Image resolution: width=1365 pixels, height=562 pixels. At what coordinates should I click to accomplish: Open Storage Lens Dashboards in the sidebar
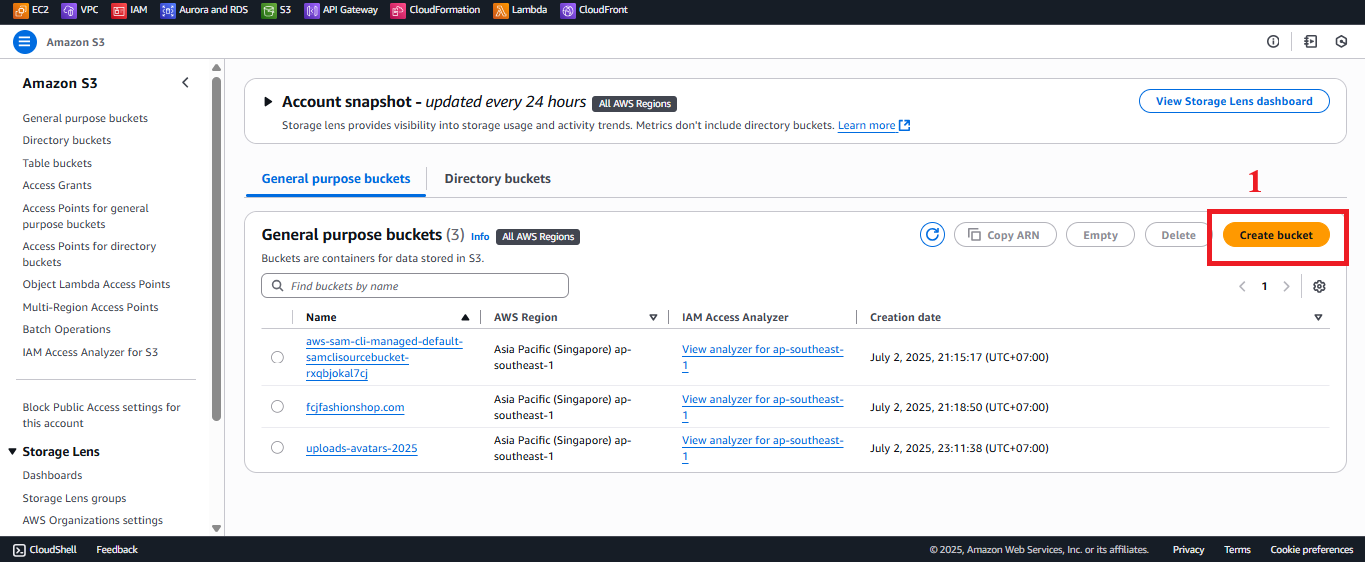coord(52,475)
